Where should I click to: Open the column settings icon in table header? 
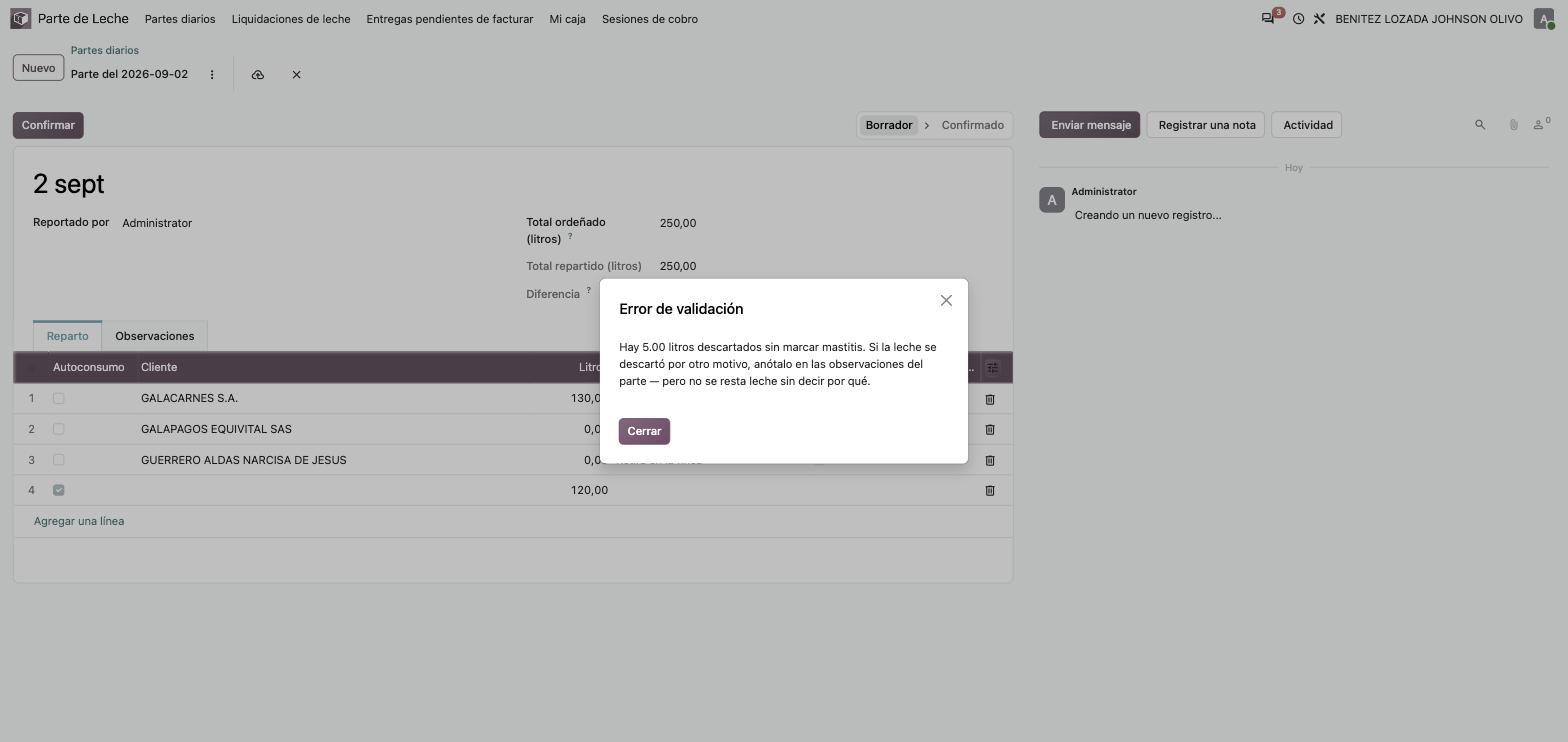click(993, 368)
